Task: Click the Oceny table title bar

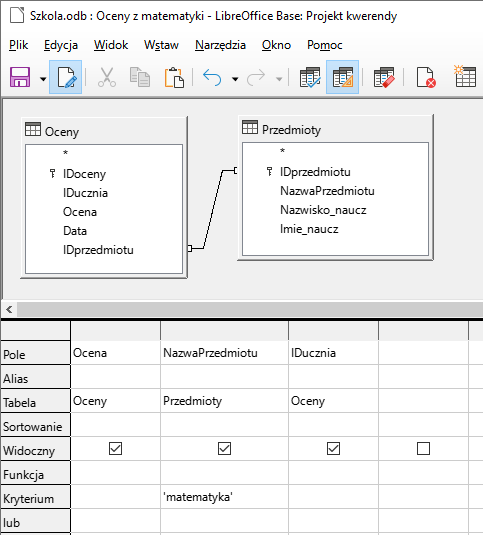Action: coord(104,131)
